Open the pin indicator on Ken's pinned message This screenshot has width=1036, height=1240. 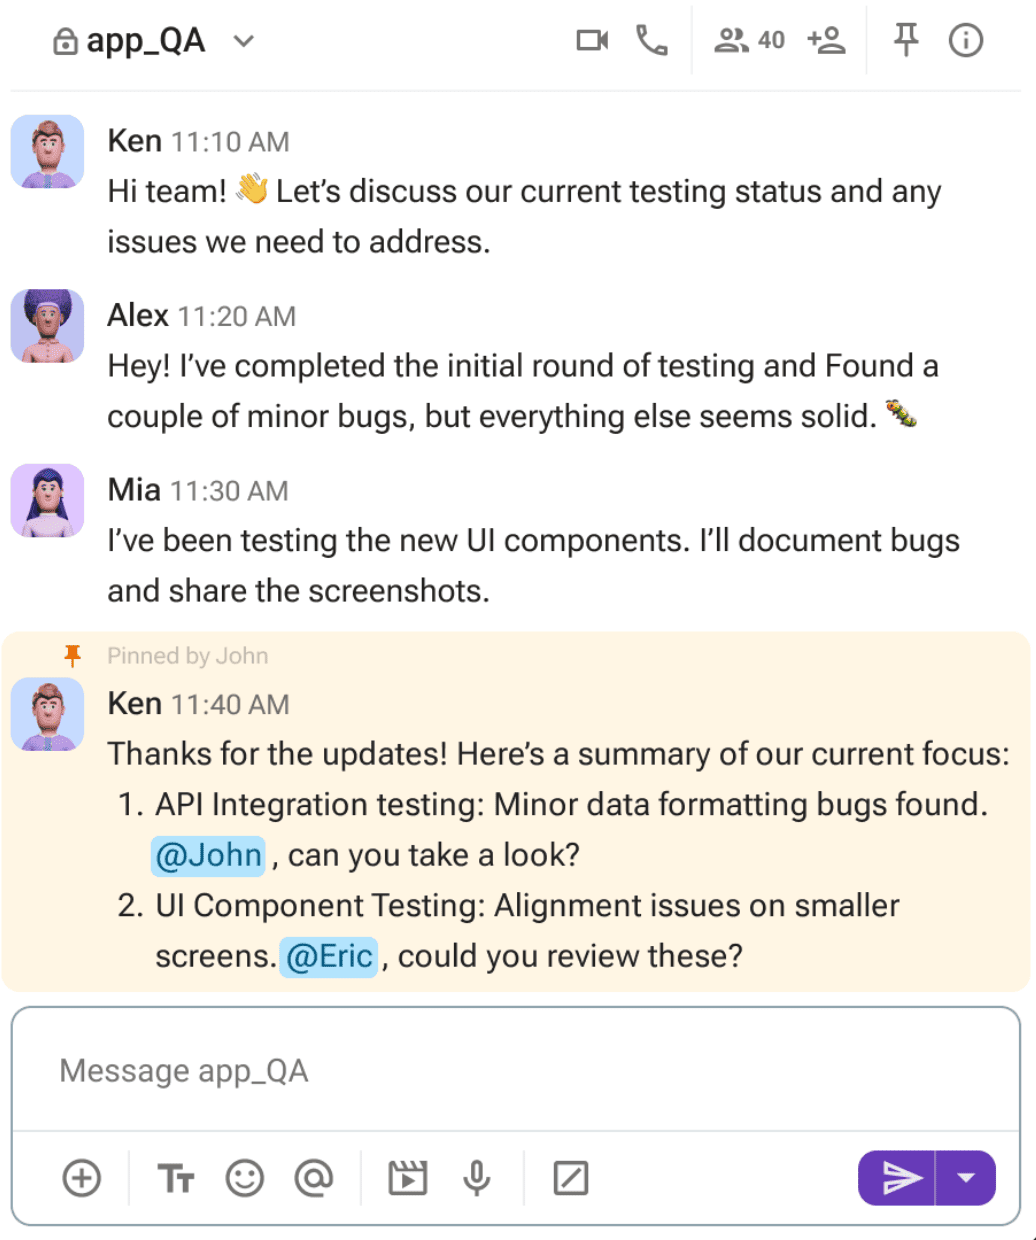point(71,656)
